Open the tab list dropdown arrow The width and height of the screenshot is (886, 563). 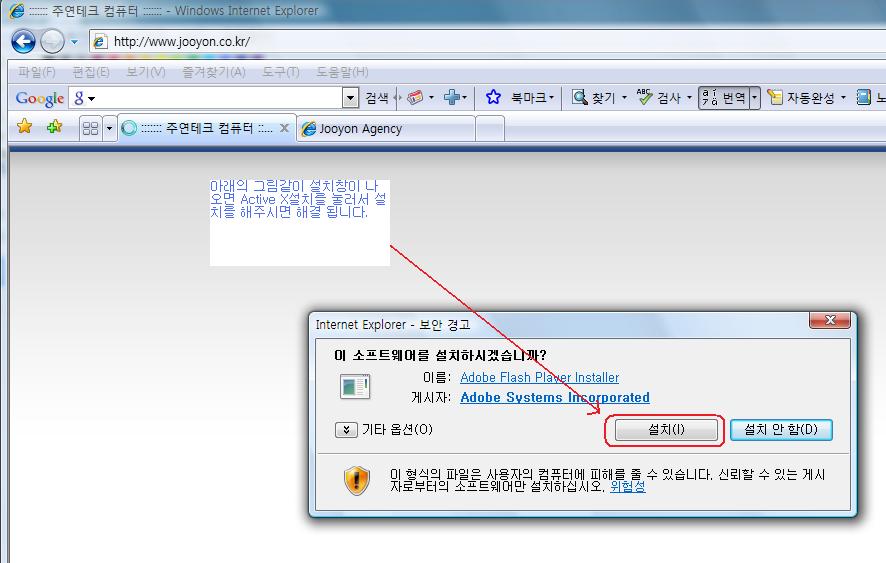110,128
